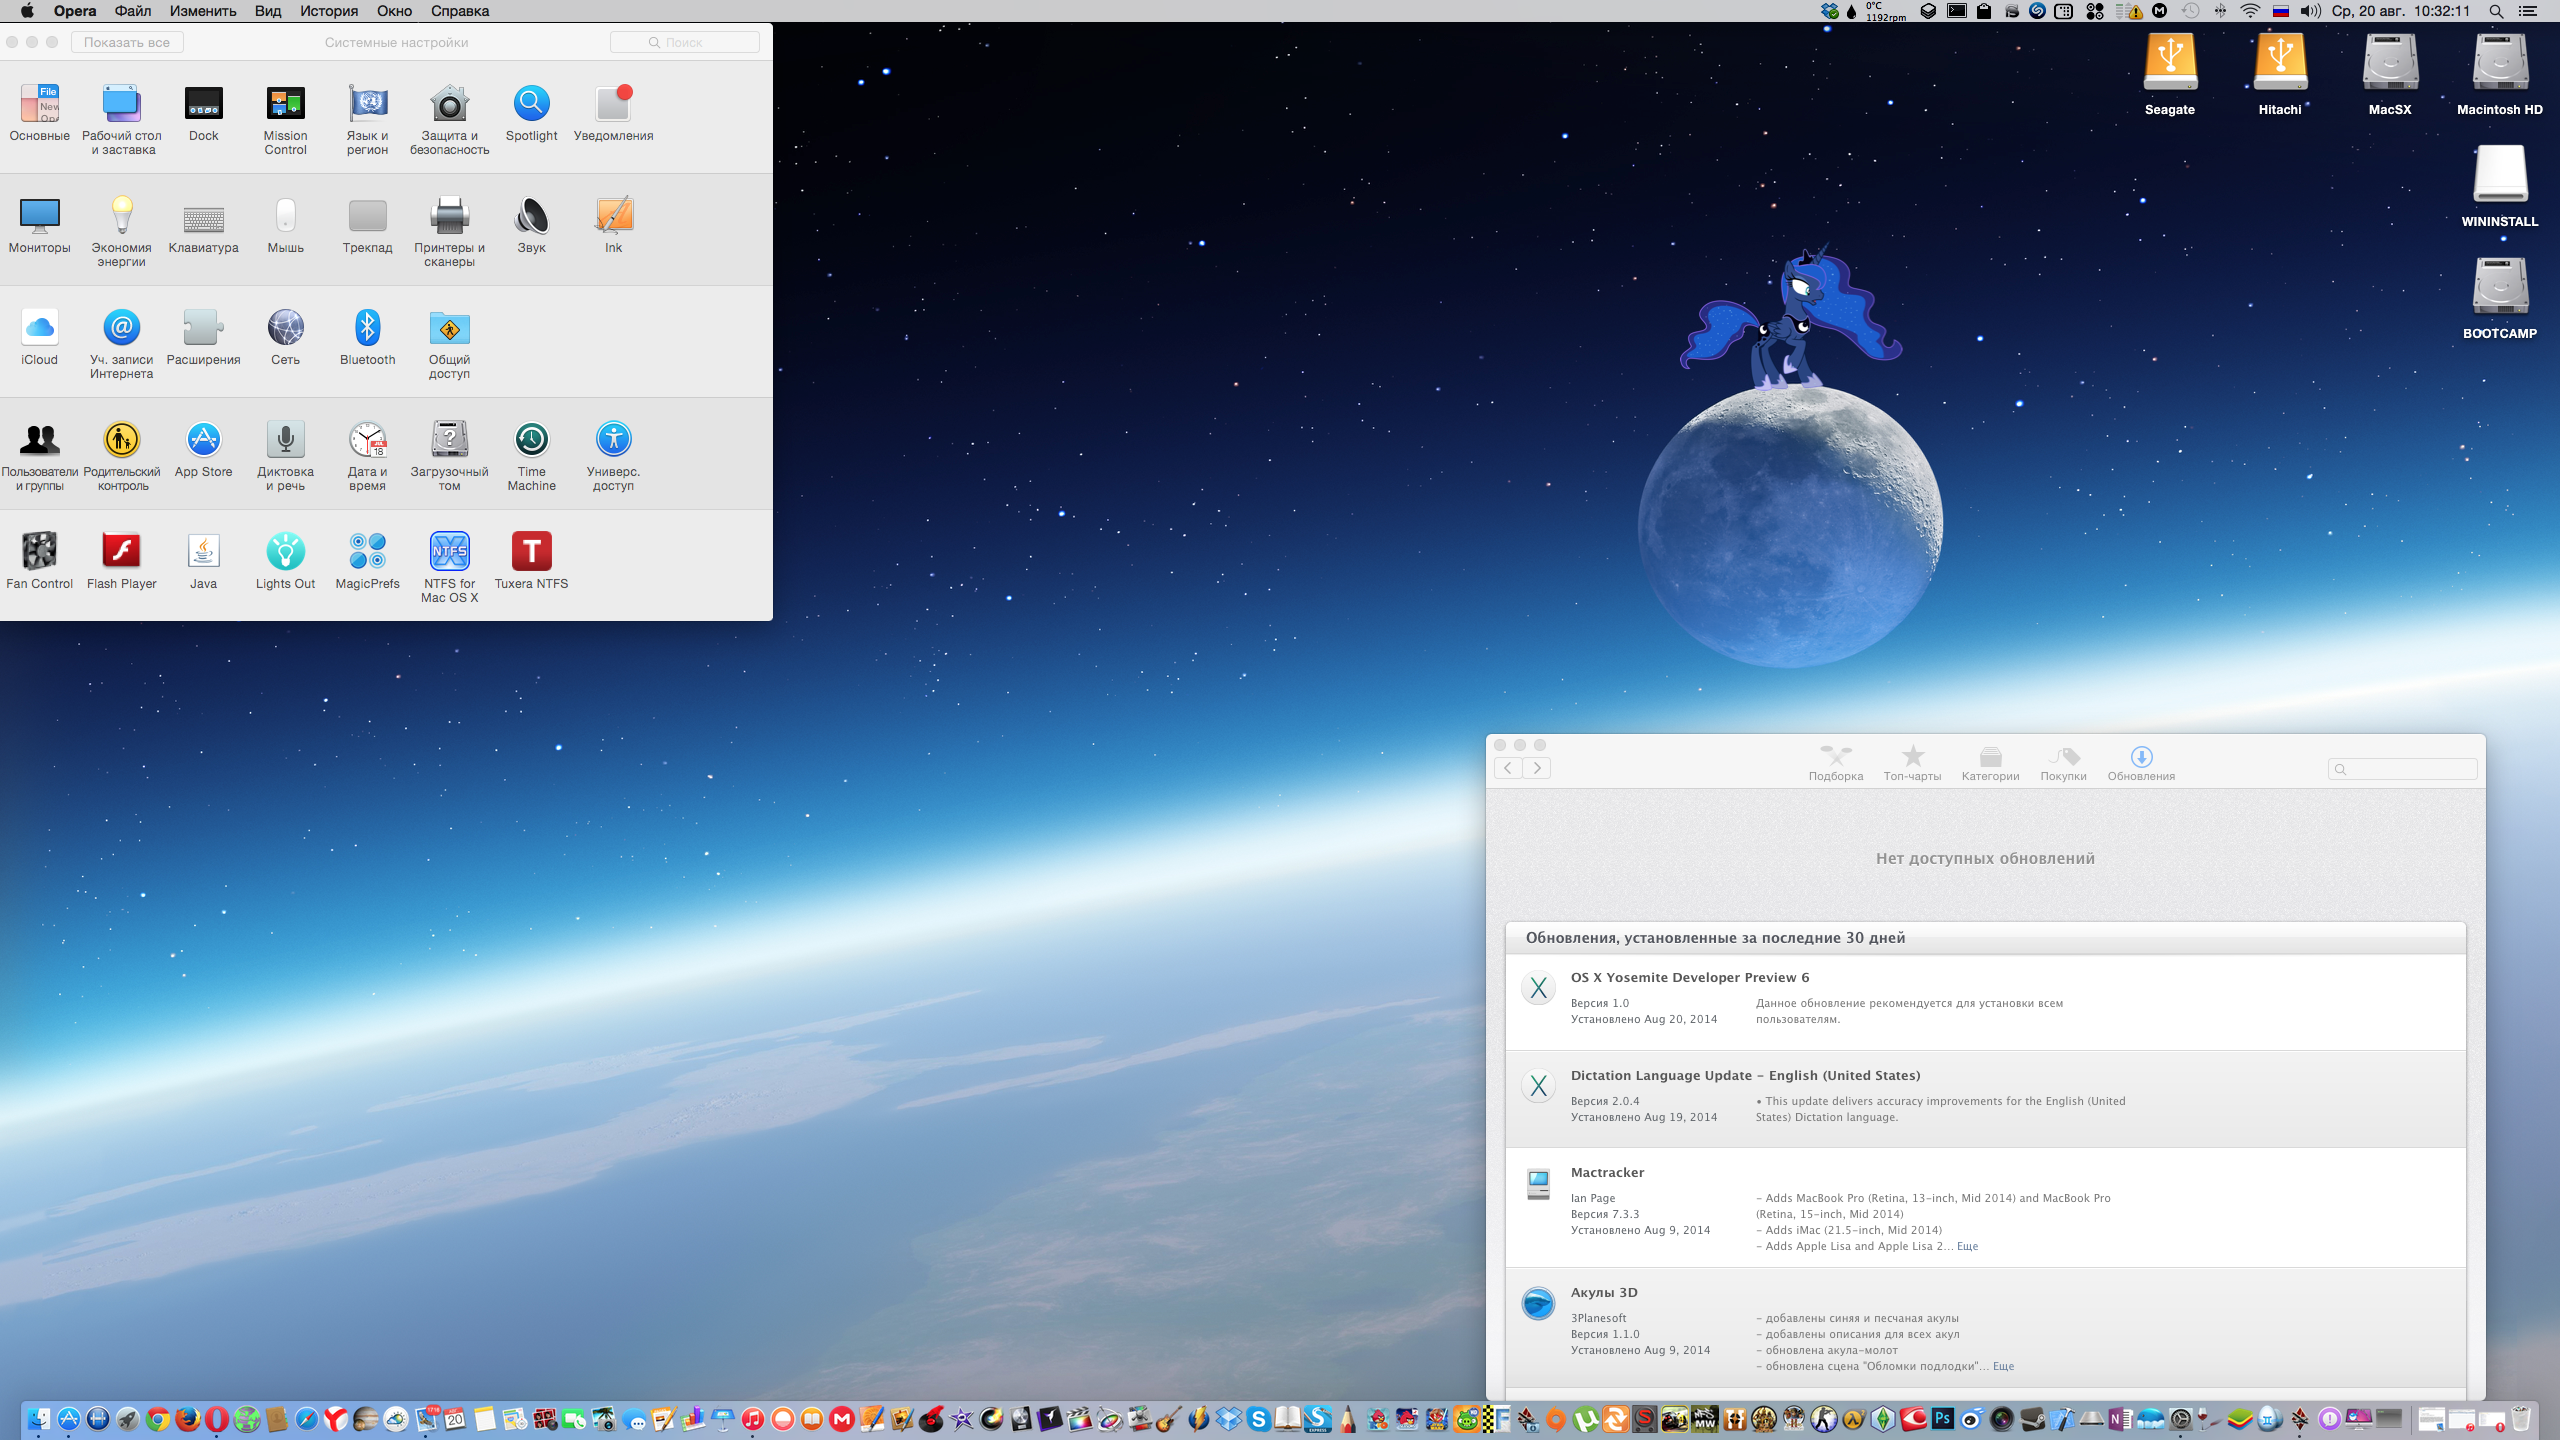Expand the Sharks 3D notes via More link
2560x1440 pixels.
coord(2003,1366)
